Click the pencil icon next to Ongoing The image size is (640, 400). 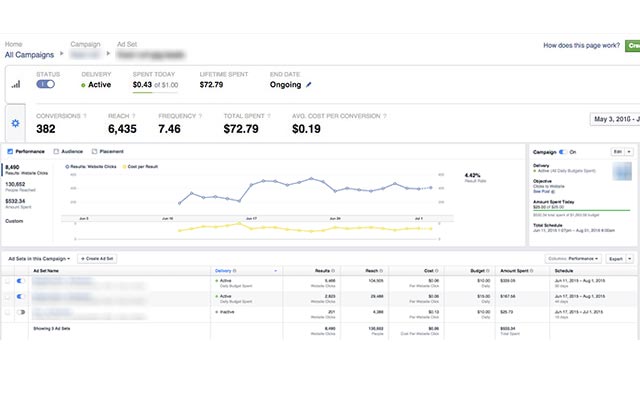tap(309, 85)
